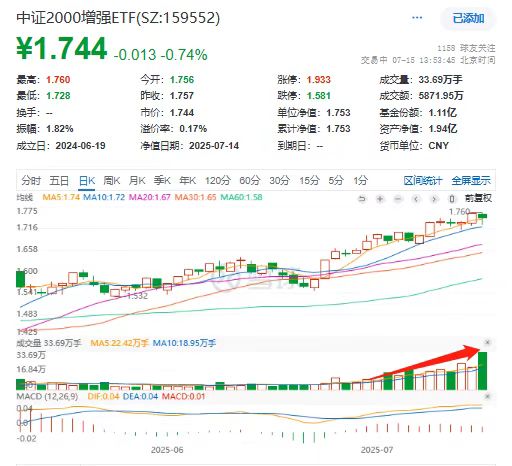Click the 溢价率 value 0.17%
This screenshot has width=512, height=466.
click(x=193, y=129)
